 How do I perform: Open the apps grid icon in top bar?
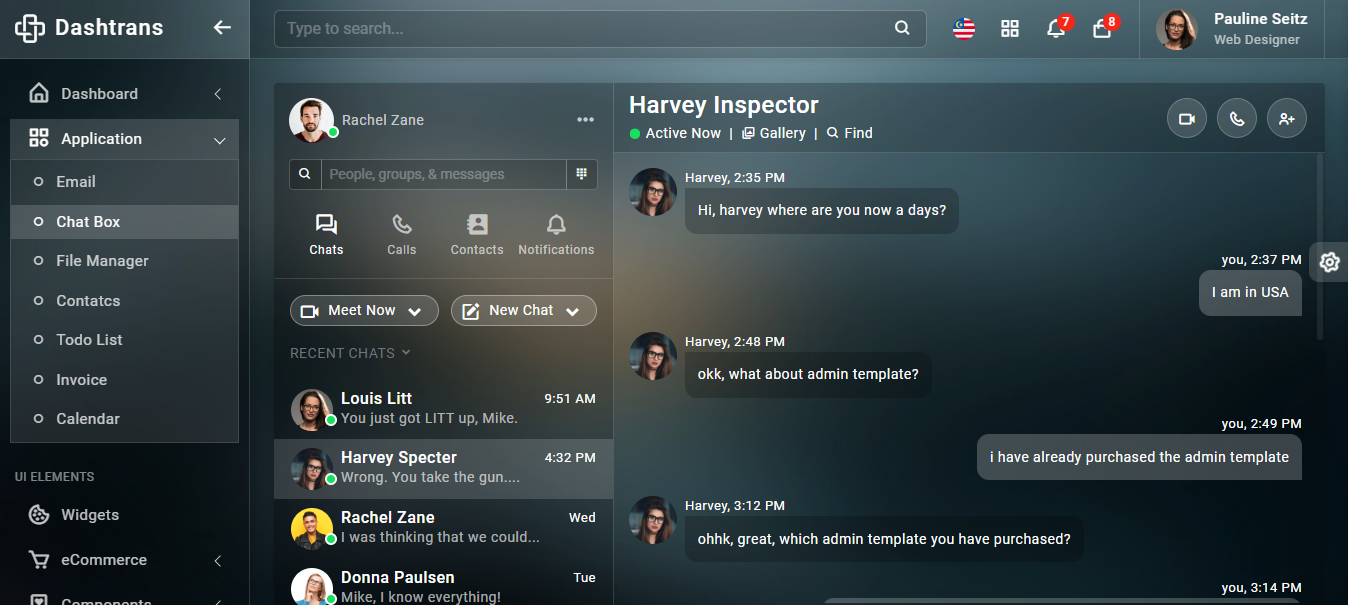[x=1009, y=29]
